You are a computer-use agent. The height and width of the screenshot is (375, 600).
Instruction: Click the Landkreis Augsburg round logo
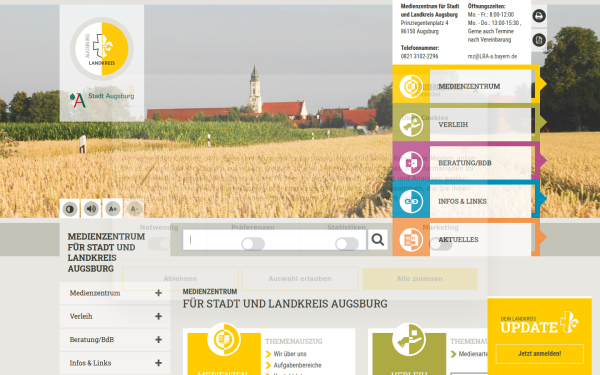pyautogui.click(x=102, y=49)
